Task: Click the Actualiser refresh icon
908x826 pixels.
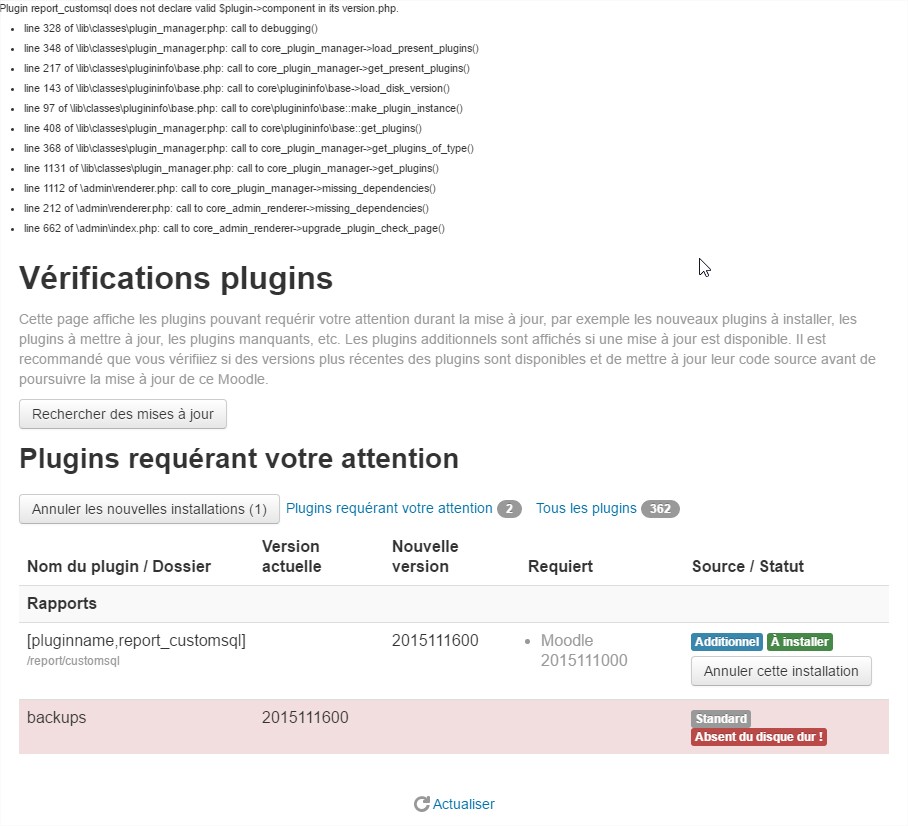Action: pyautogui.click(x=422, y=804)
